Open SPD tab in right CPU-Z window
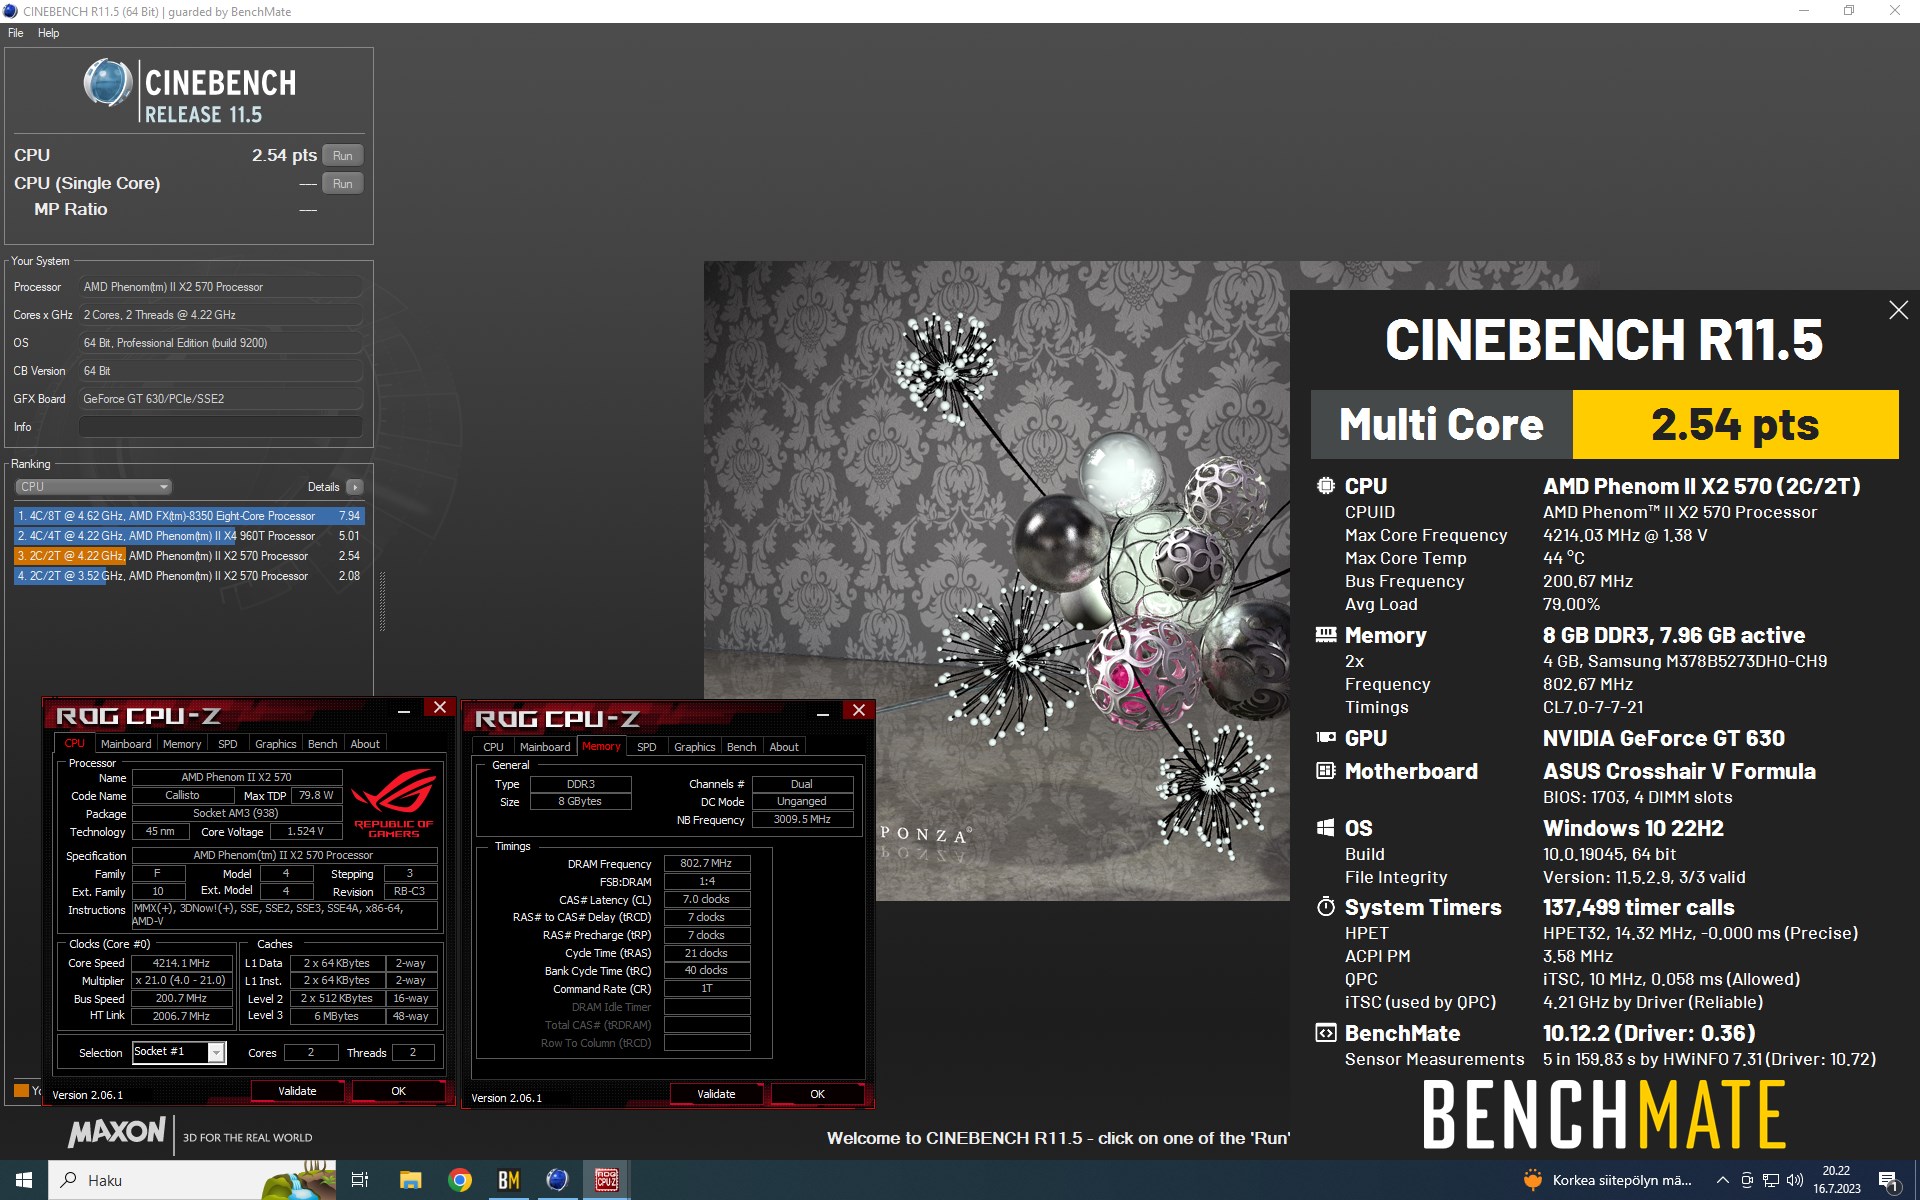 [x=647, y=747]
